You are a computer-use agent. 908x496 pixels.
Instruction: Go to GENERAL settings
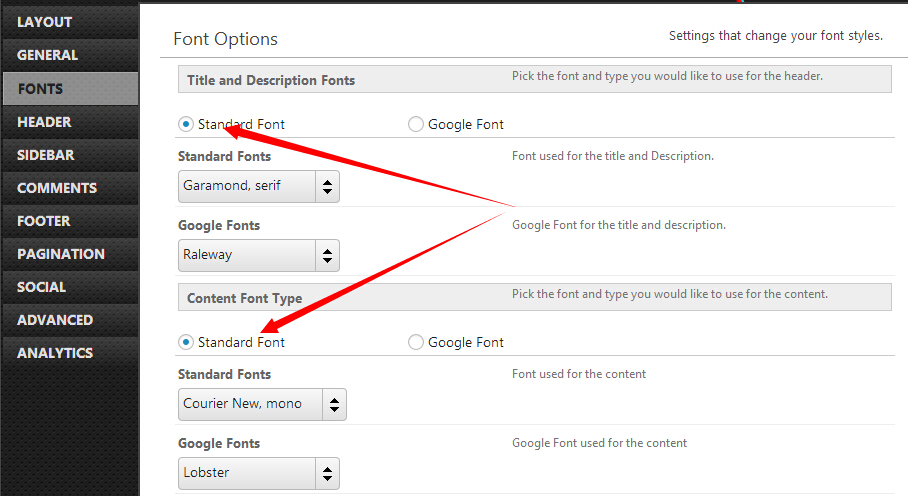(x=47, y=55)
